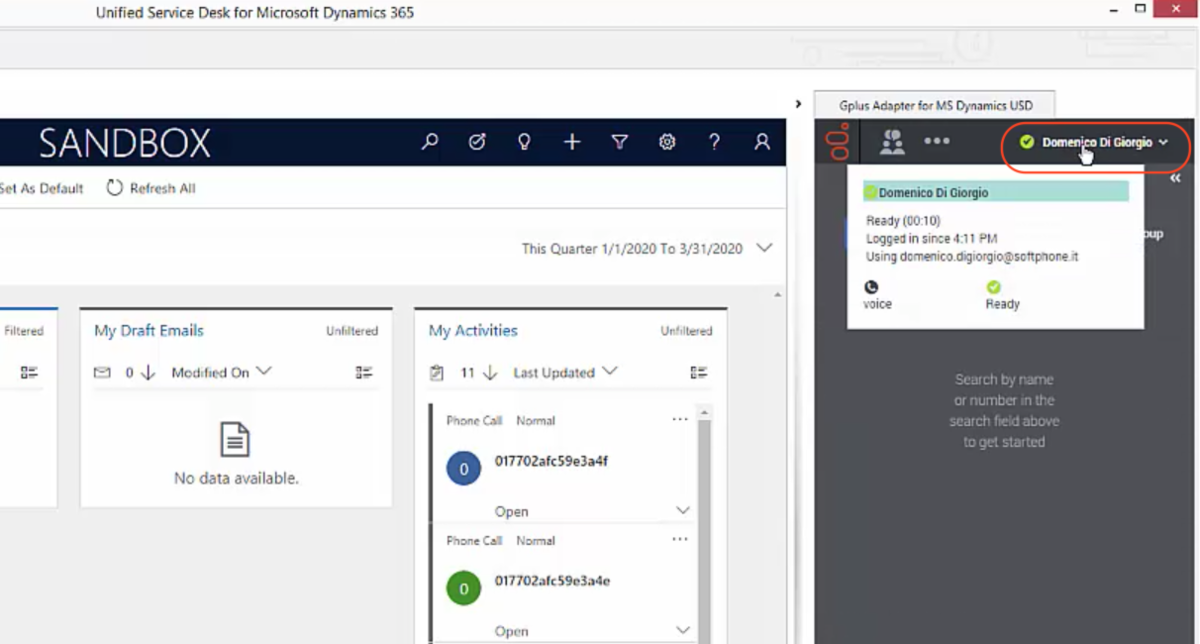Click the task flow target icon
Image resolution: width=1200 pixels, height=644 pixels.
click(x=477, y=142)
